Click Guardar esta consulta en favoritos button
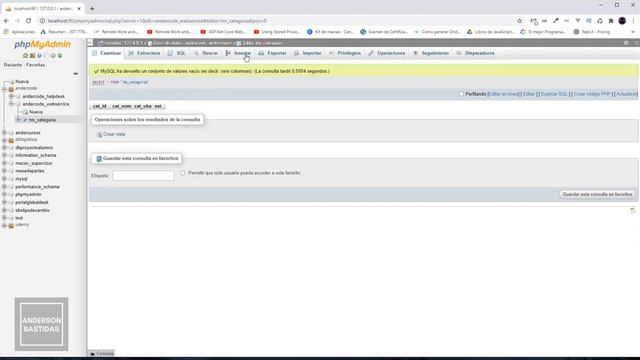 point(597,195)
